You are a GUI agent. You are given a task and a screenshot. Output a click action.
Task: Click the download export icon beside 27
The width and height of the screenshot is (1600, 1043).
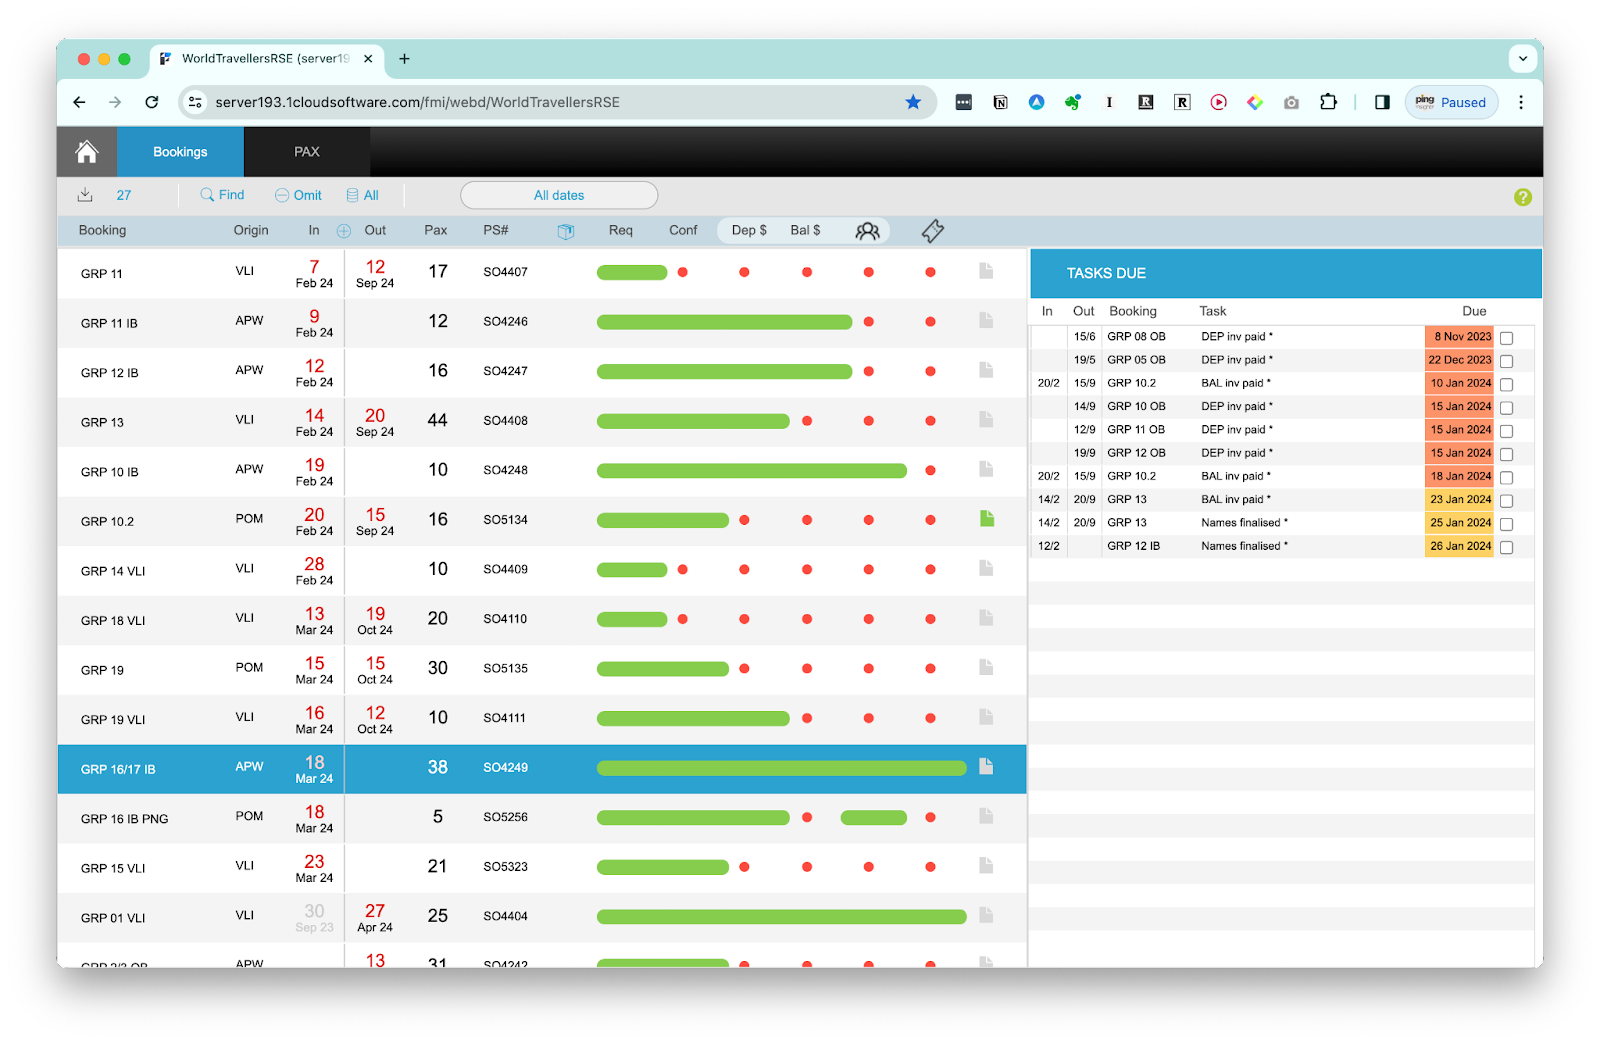pyautogui.click(x=85, y=195)
